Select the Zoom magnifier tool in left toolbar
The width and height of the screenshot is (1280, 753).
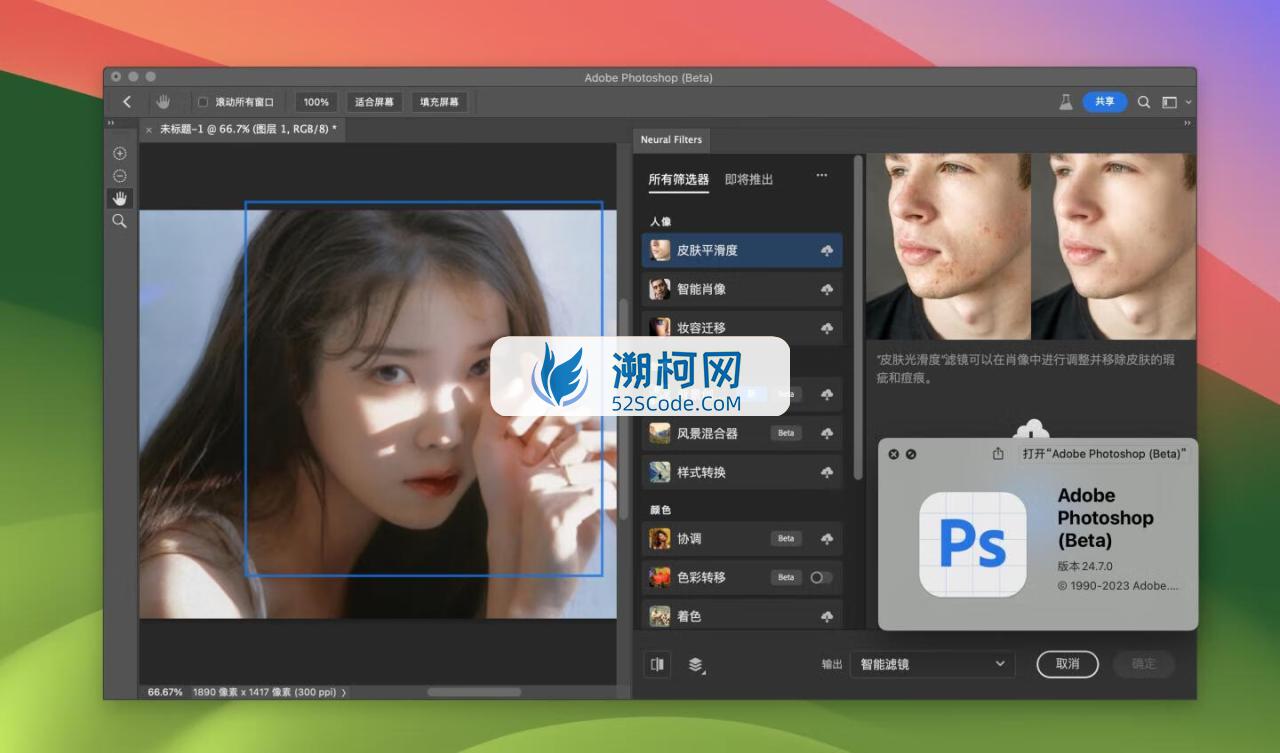tap(120, 221)
